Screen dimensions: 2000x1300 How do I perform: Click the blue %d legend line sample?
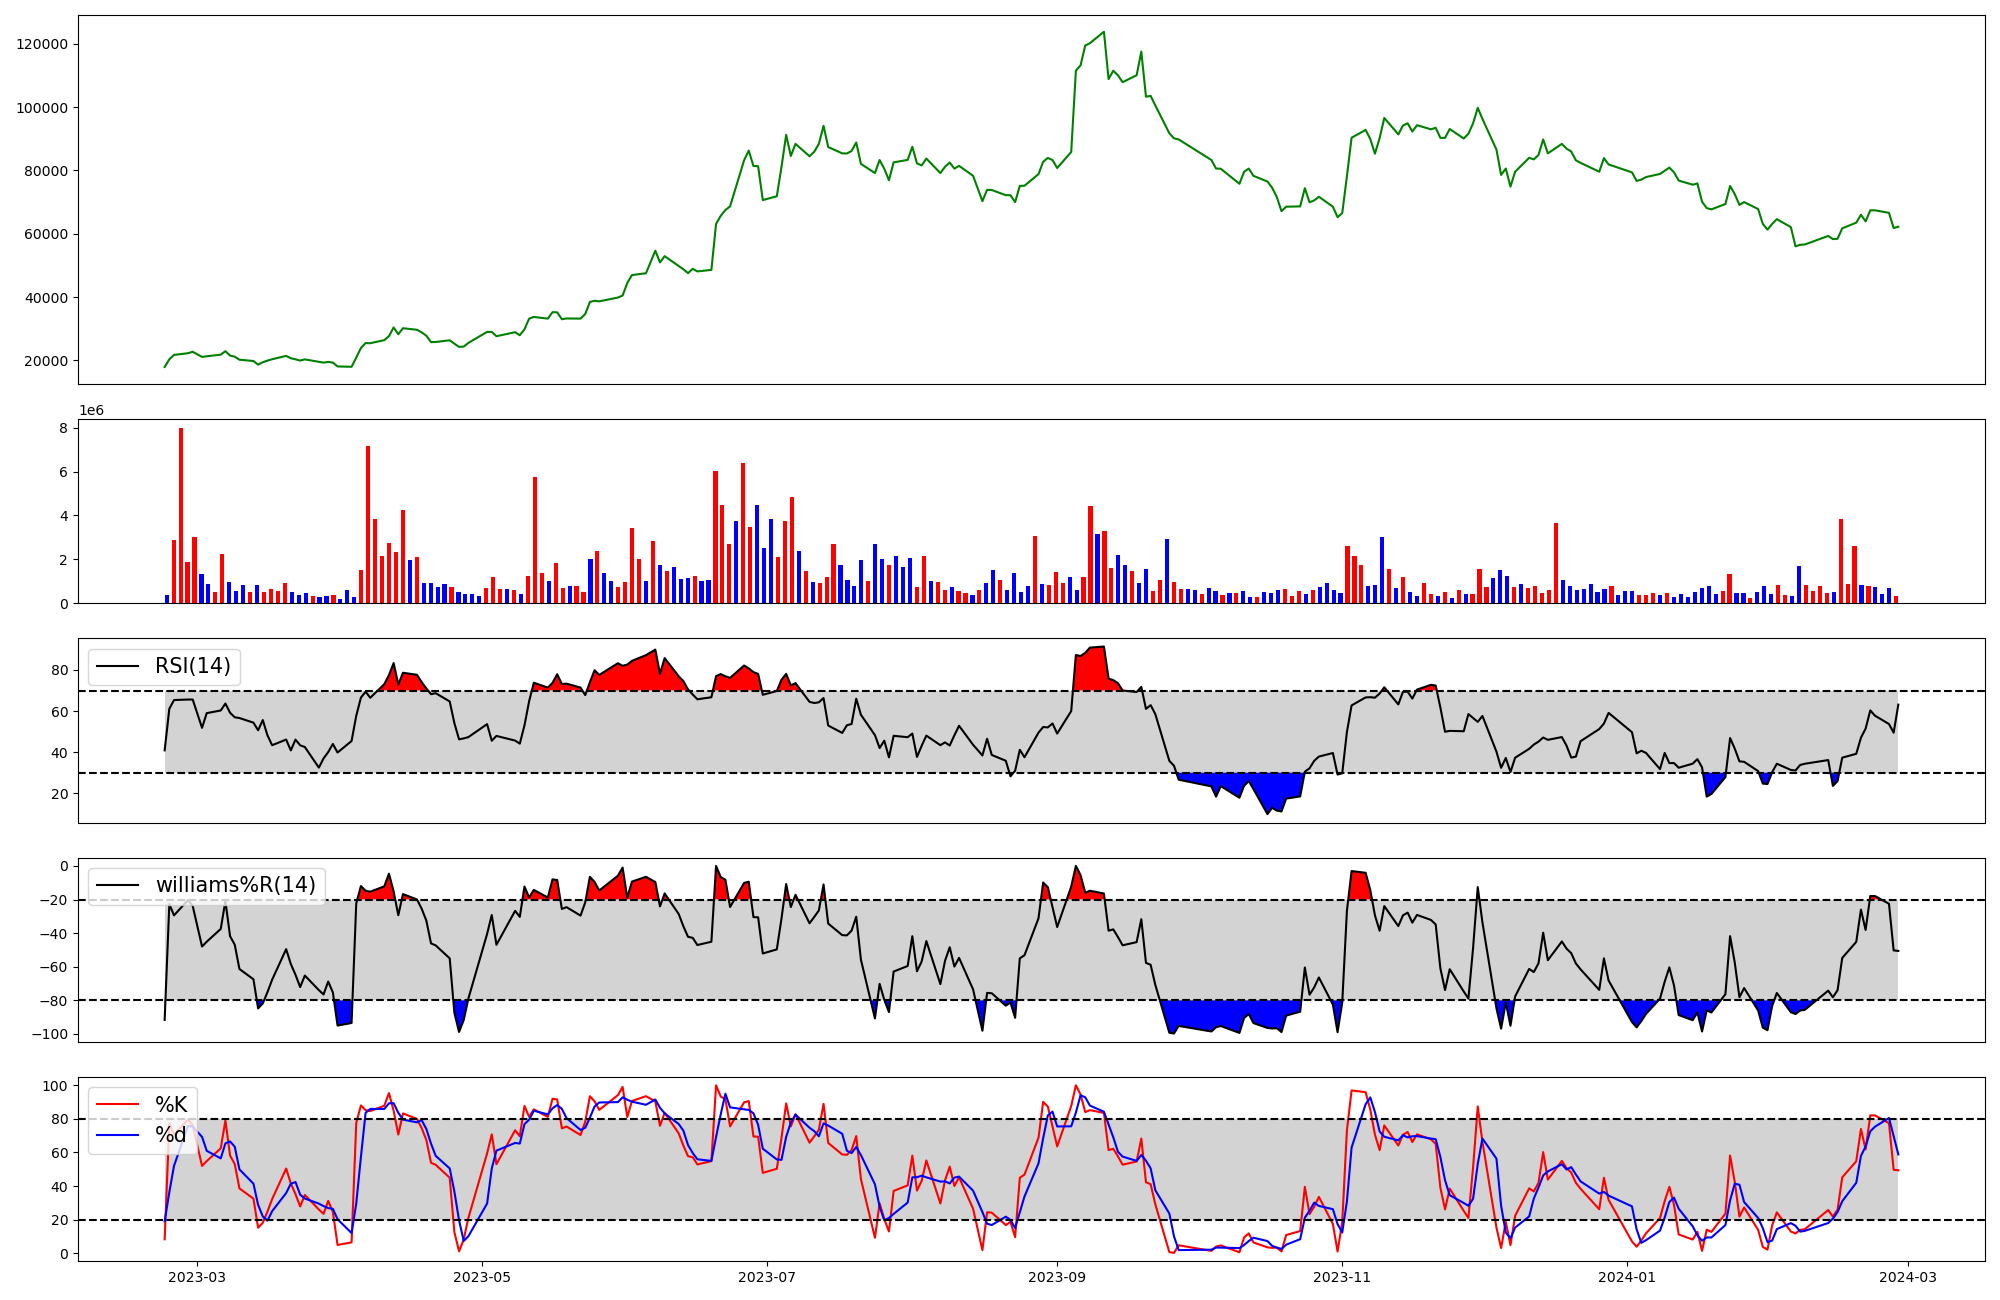coord(117,1134)
